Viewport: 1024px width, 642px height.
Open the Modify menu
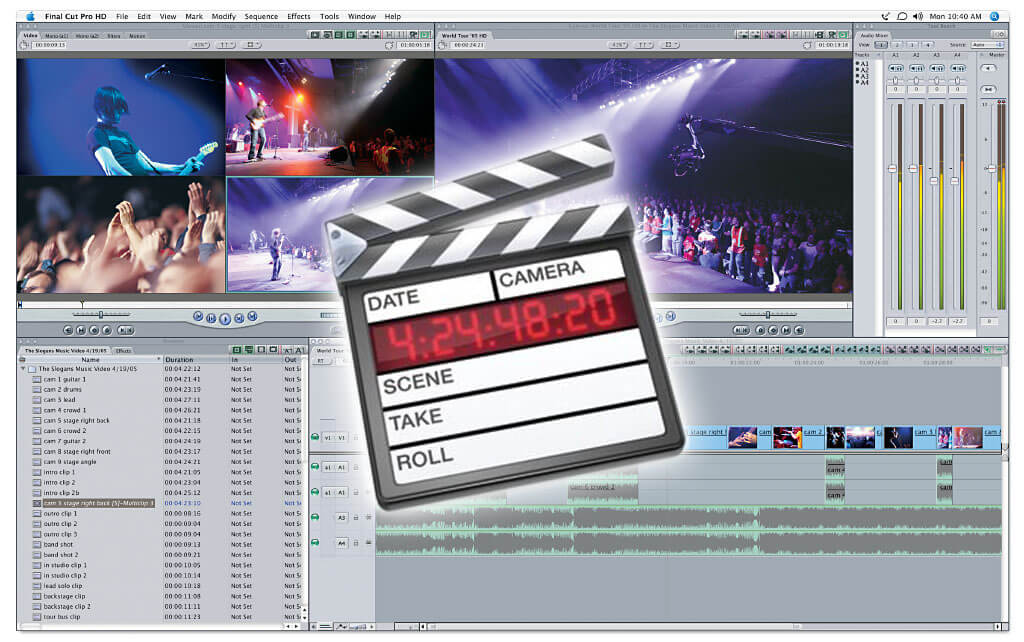tap(223, 16)
